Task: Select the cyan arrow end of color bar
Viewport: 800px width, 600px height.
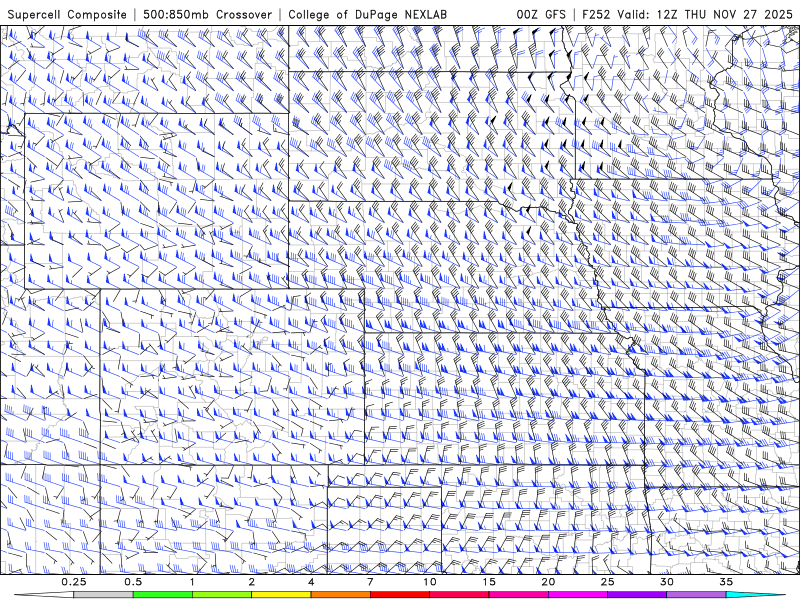Action: (x=755, y=595)
